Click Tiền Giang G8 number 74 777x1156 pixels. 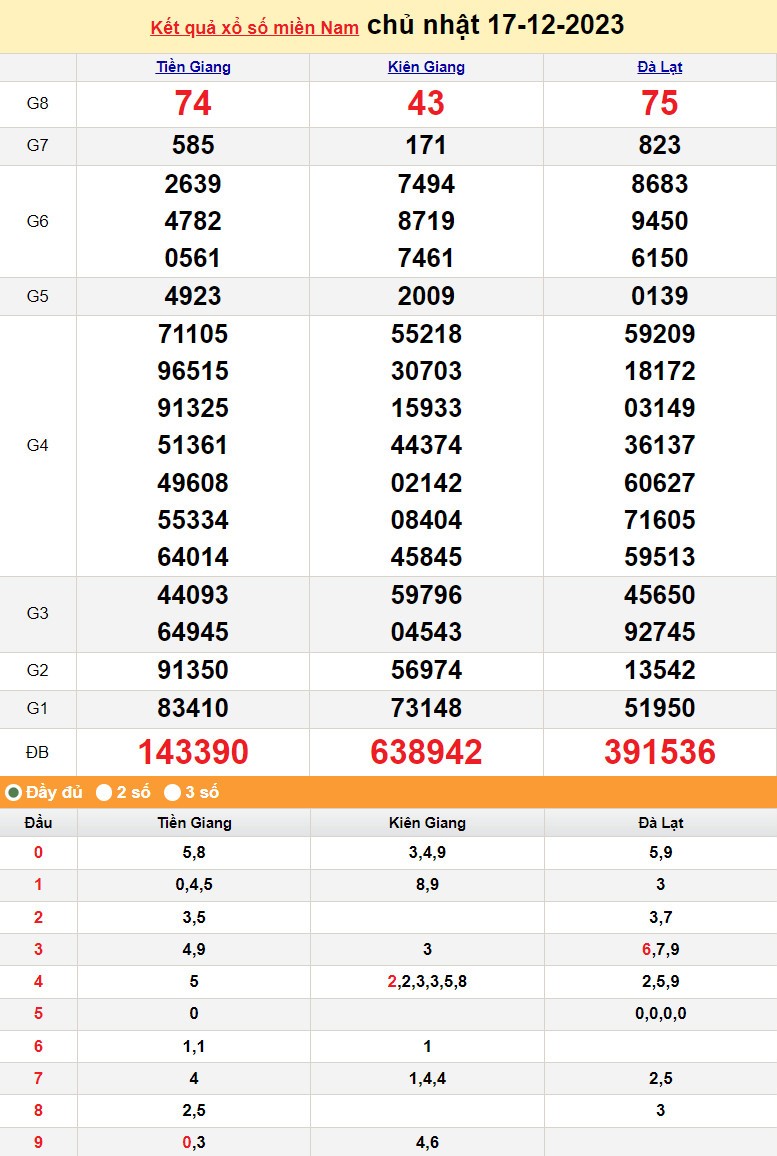pyautogui.click(x=193, y=103)
